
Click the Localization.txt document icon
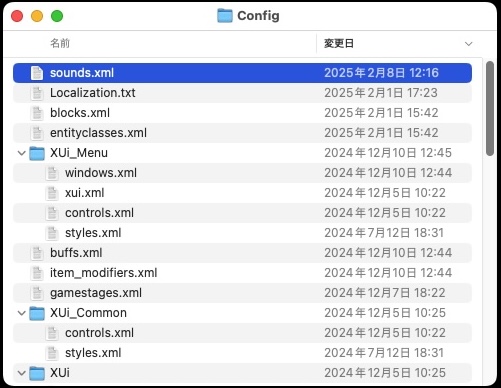pos(37,93)
